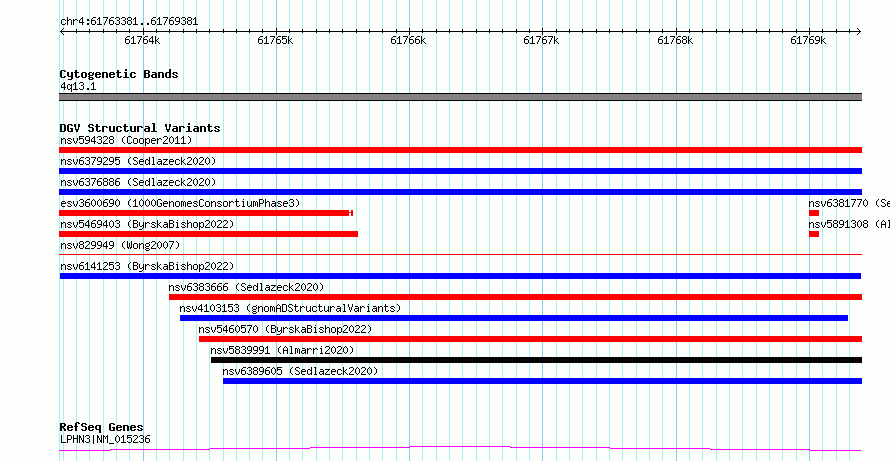Open the nsv594328 (Cooper2011) label

click(x=126, y=140)
